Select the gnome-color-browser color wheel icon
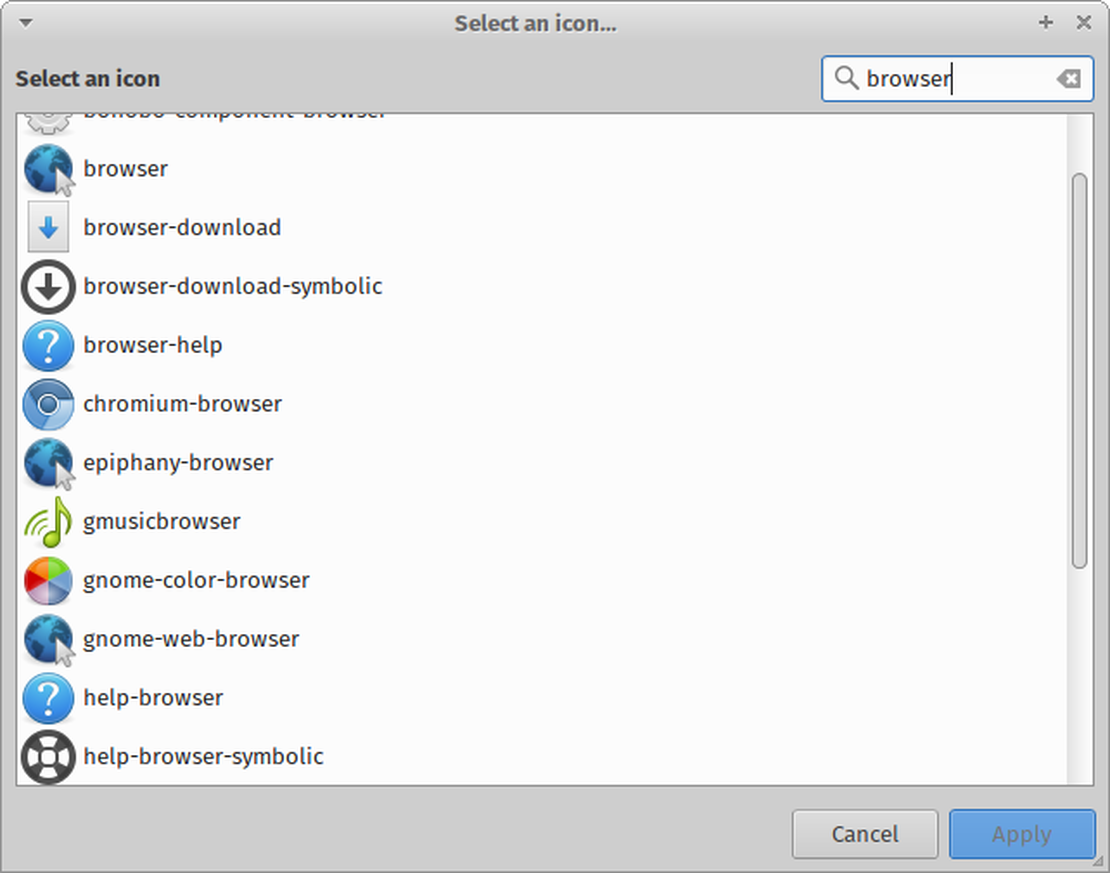1110x873 pixels. click(x=48, y=581)
